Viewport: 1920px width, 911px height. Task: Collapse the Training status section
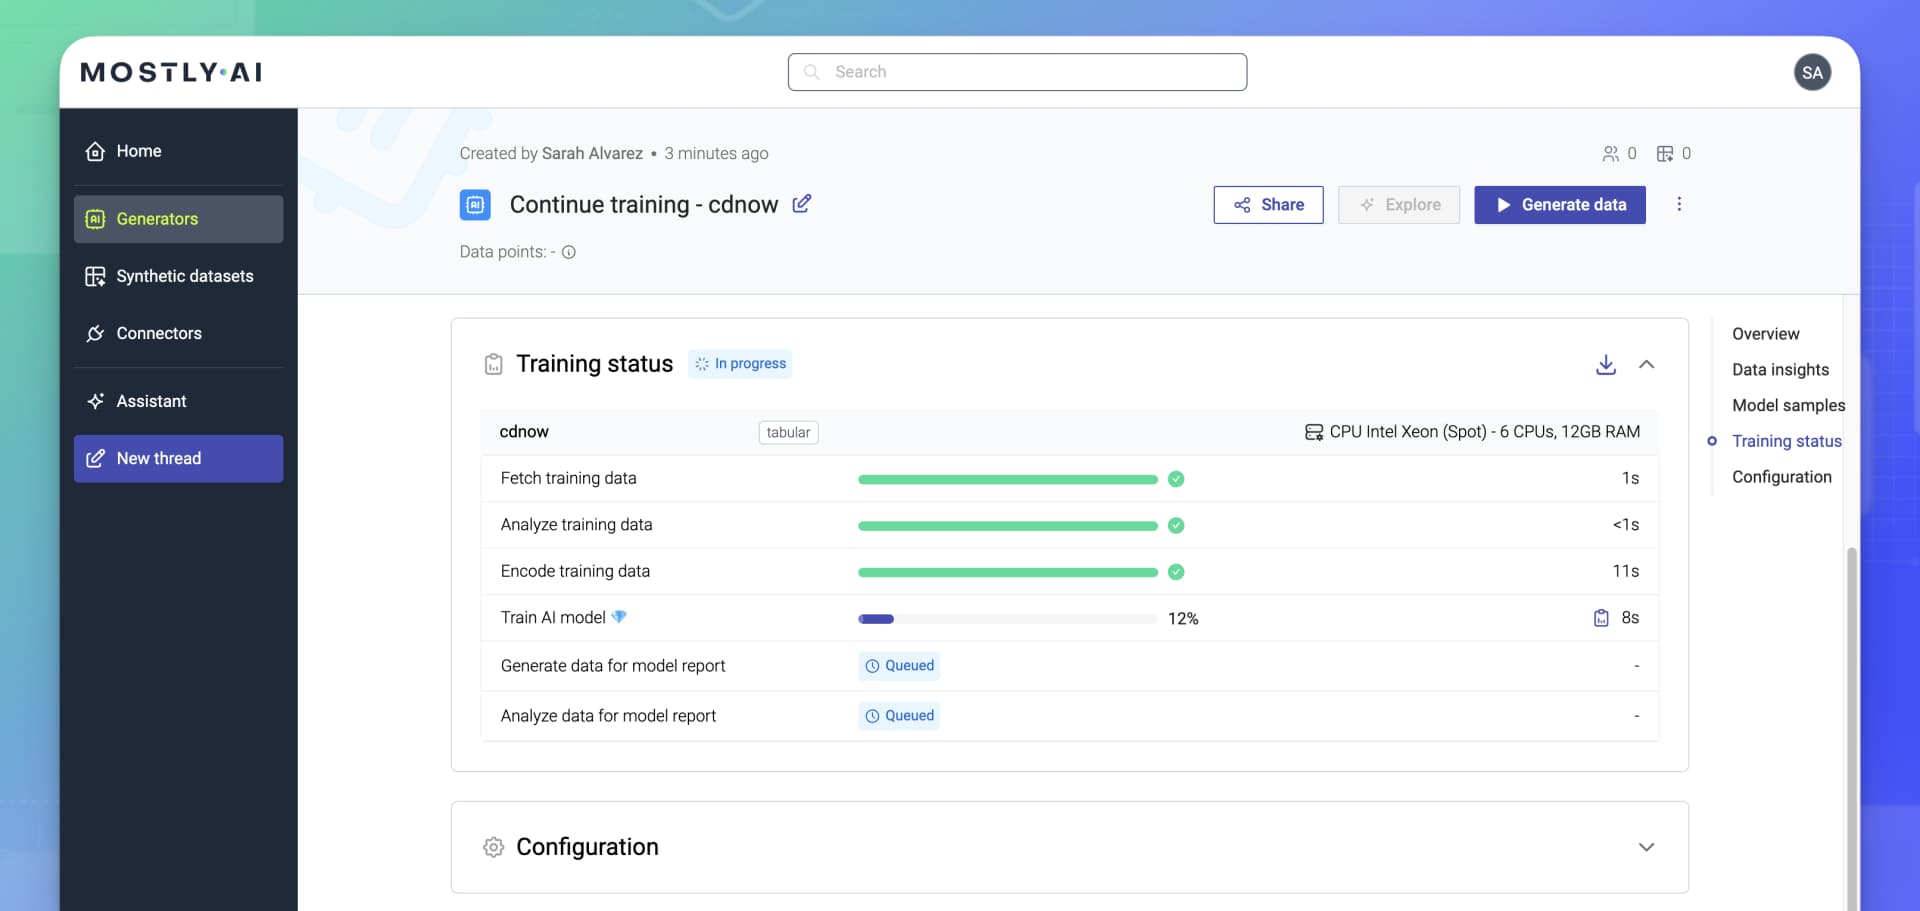(1646, 365)
